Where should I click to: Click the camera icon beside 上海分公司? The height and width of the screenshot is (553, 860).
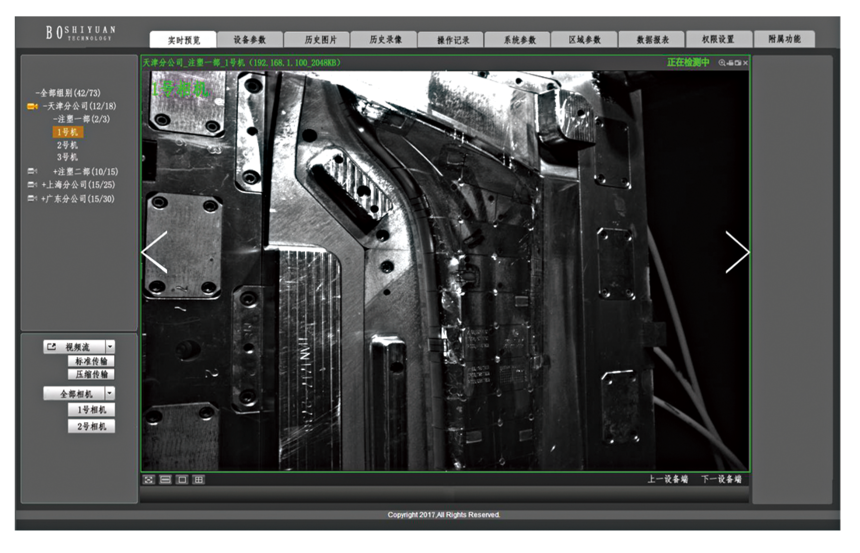pos(32,185)
